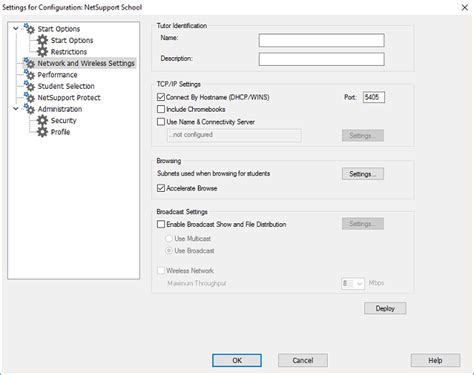Viewport: 474px width, 375px height.
Task: Click the gear icon beside NetSupport Protect
Action: (x=29, y=98)
